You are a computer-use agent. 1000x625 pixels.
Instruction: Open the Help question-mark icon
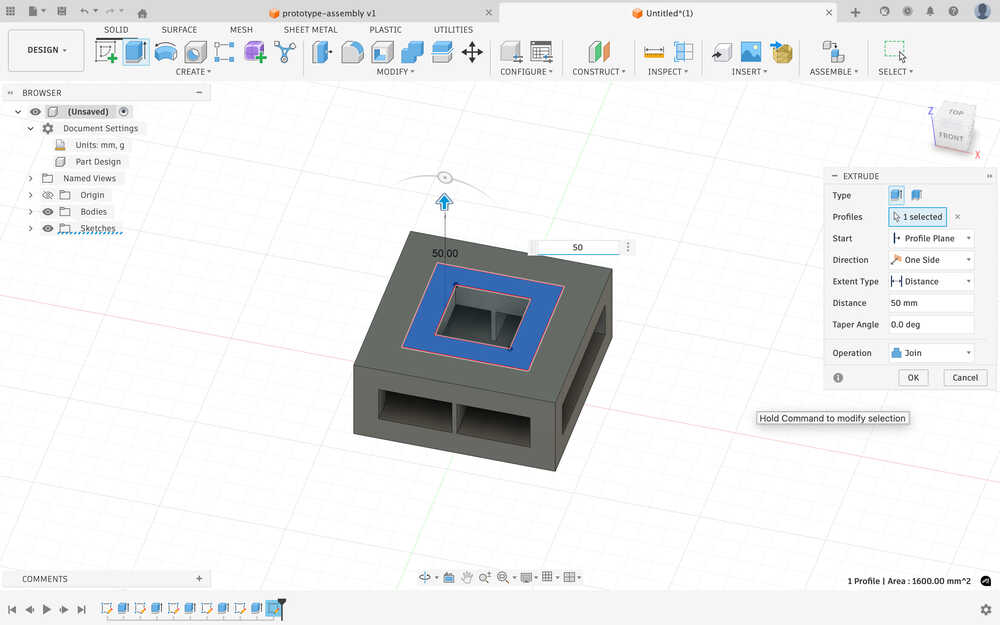953,11
